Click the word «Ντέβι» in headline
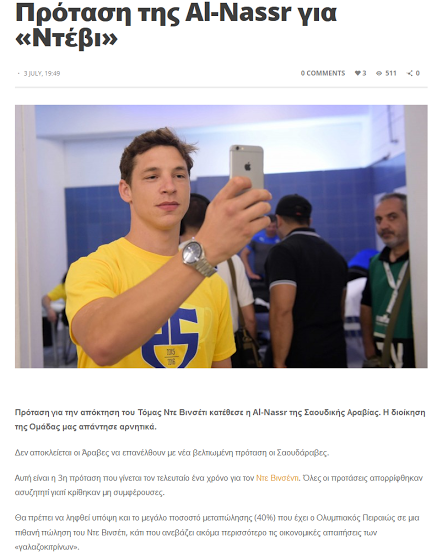 (66, 38)
